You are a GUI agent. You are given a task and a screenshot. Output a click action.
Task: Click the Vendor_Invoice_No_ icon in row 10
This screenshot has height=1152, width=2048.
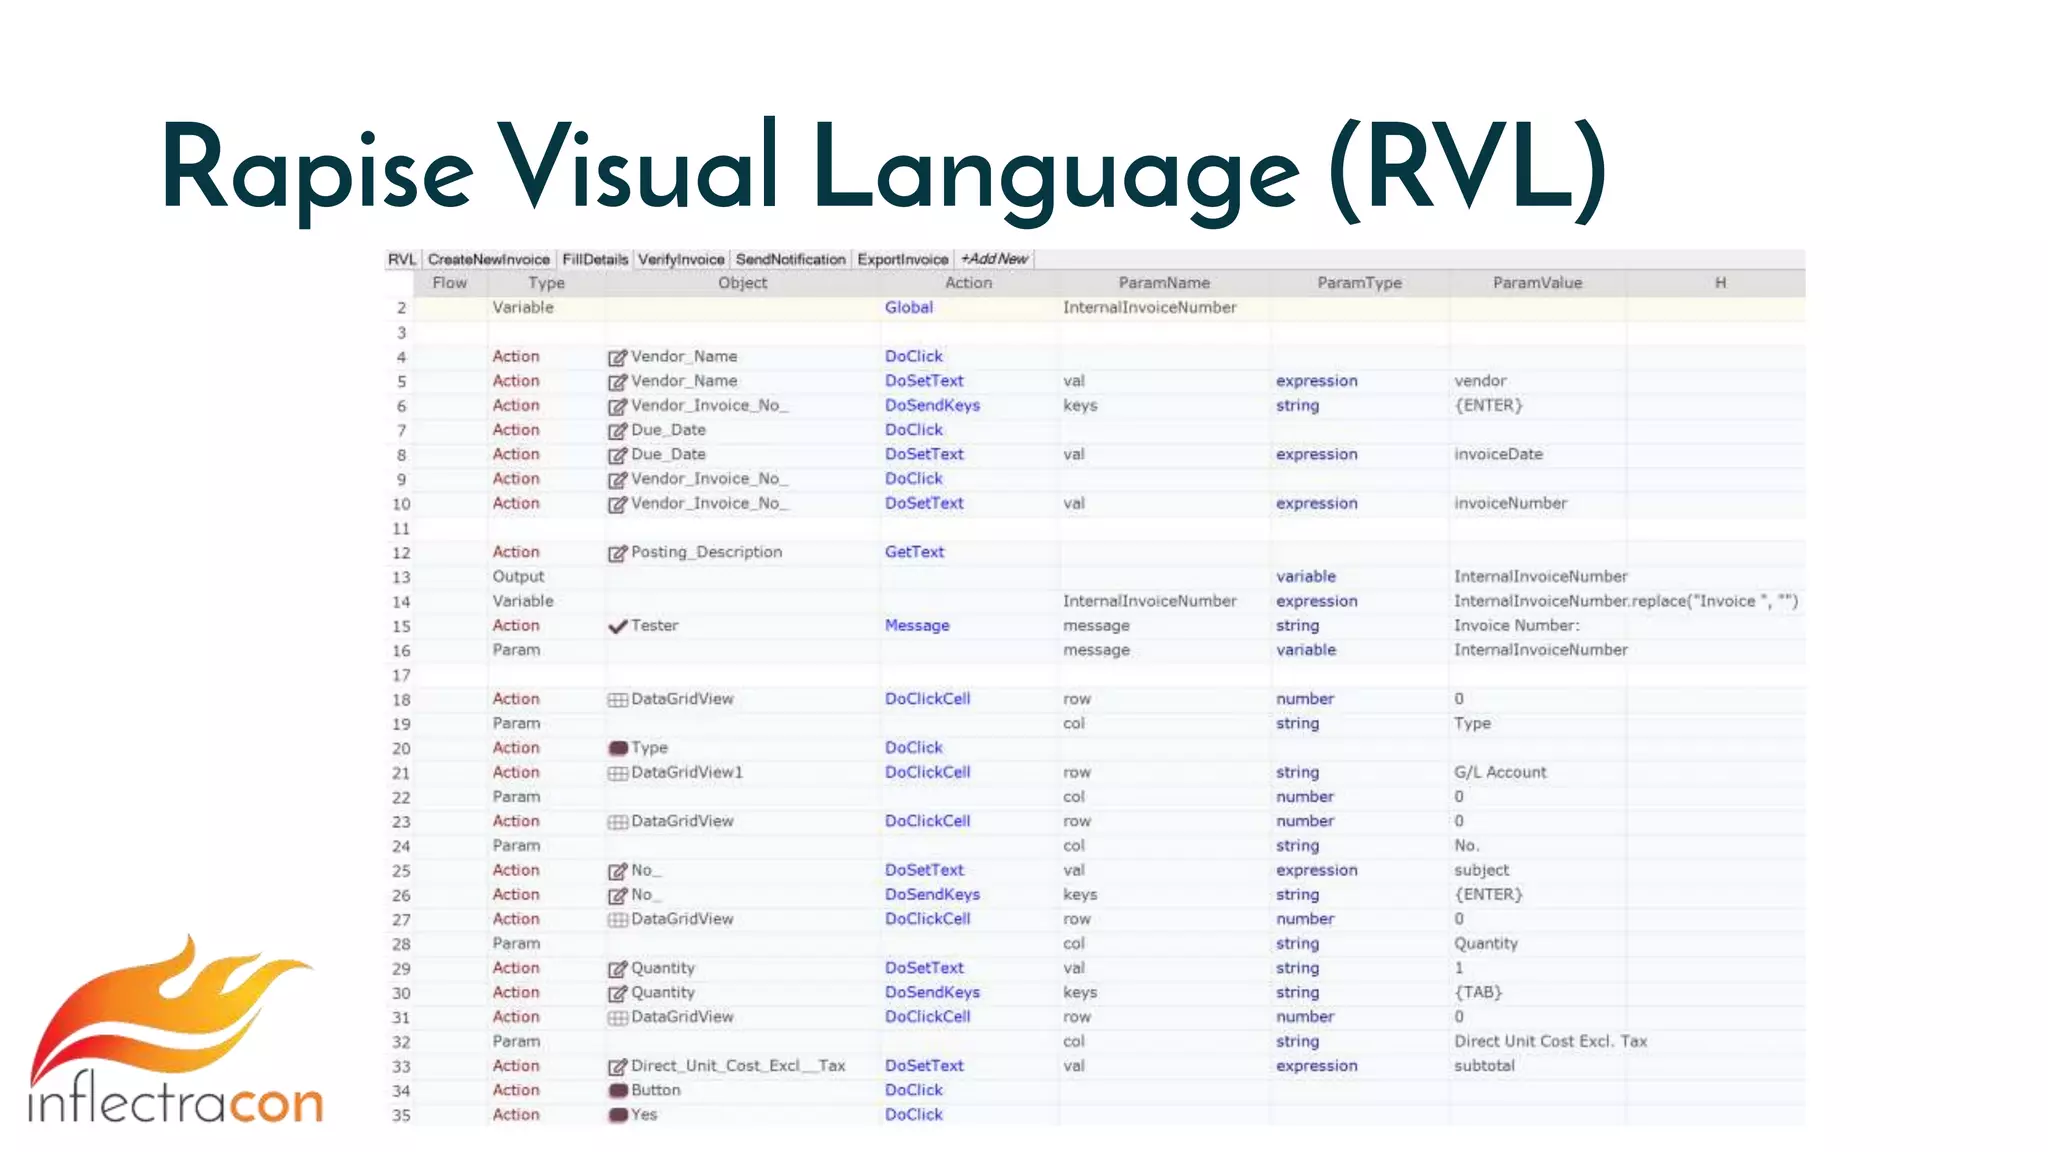(x=618, y=504)
